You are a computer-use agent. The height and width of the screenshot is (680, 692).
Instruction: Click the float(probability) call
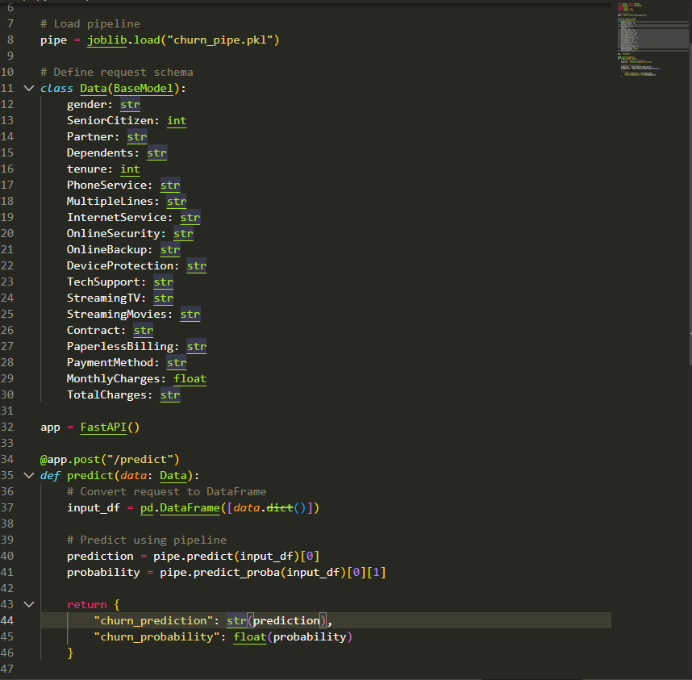coord(293,637)
